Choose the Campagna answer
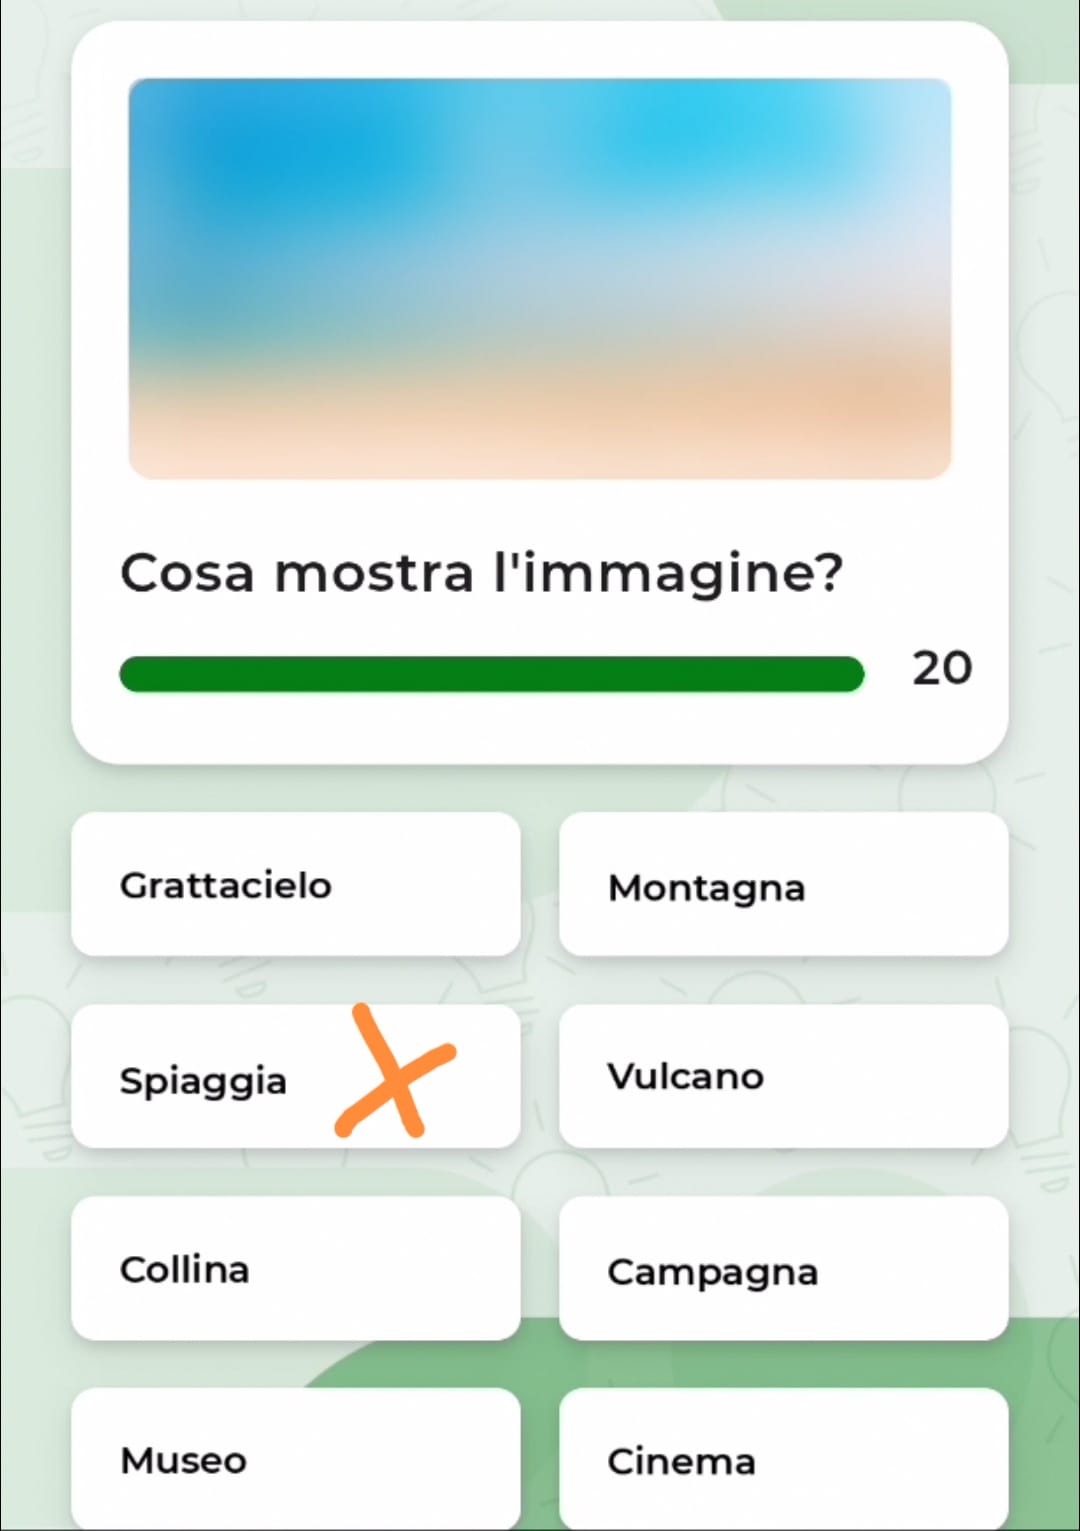This screenshot has width=1080, height=1531. pyautogui.click(x=783, y=1269)
